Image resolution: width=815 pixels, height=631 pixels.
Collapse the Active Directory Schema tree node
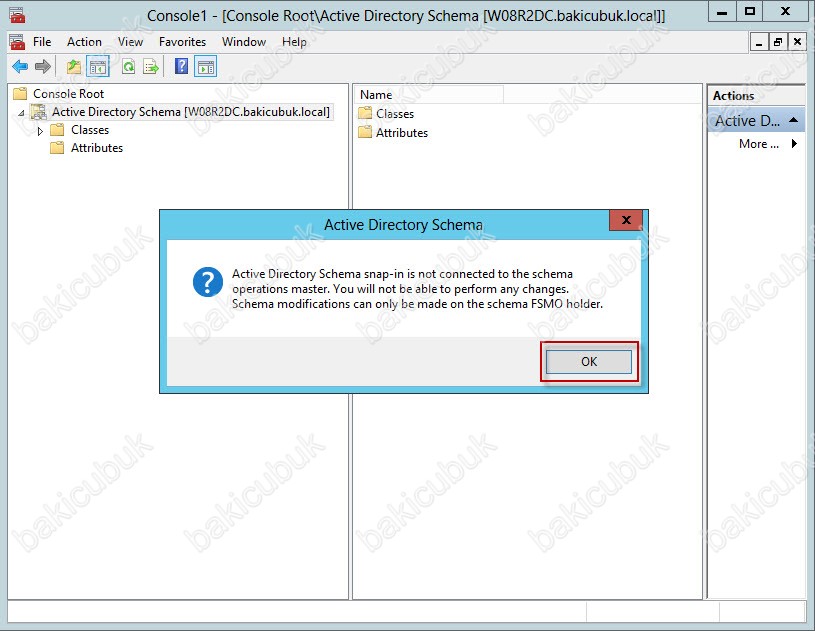coord(21,113)
